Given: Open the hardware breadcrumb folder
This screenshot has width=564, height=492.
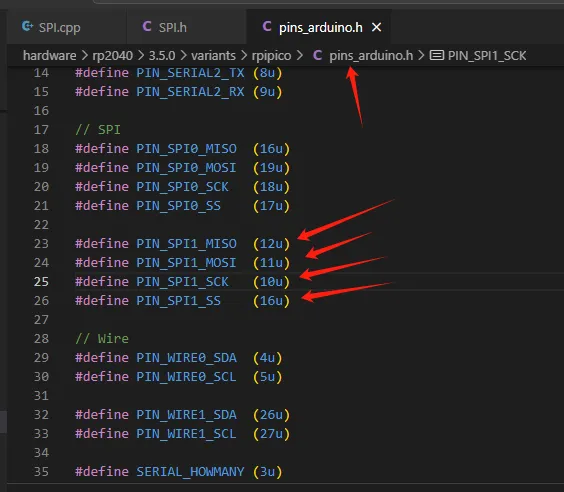Looking at the screenshot, I should pos(50,55).
